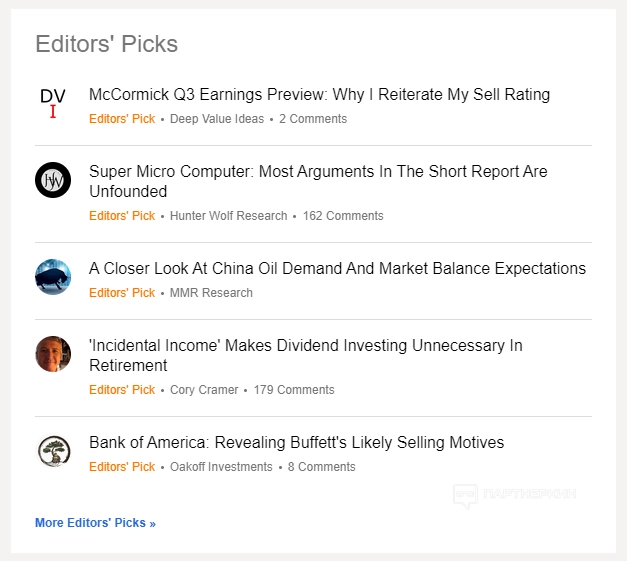
Task: Click the Deep Value Ideas DVI avatar icon
Action: tap(53, 102)
